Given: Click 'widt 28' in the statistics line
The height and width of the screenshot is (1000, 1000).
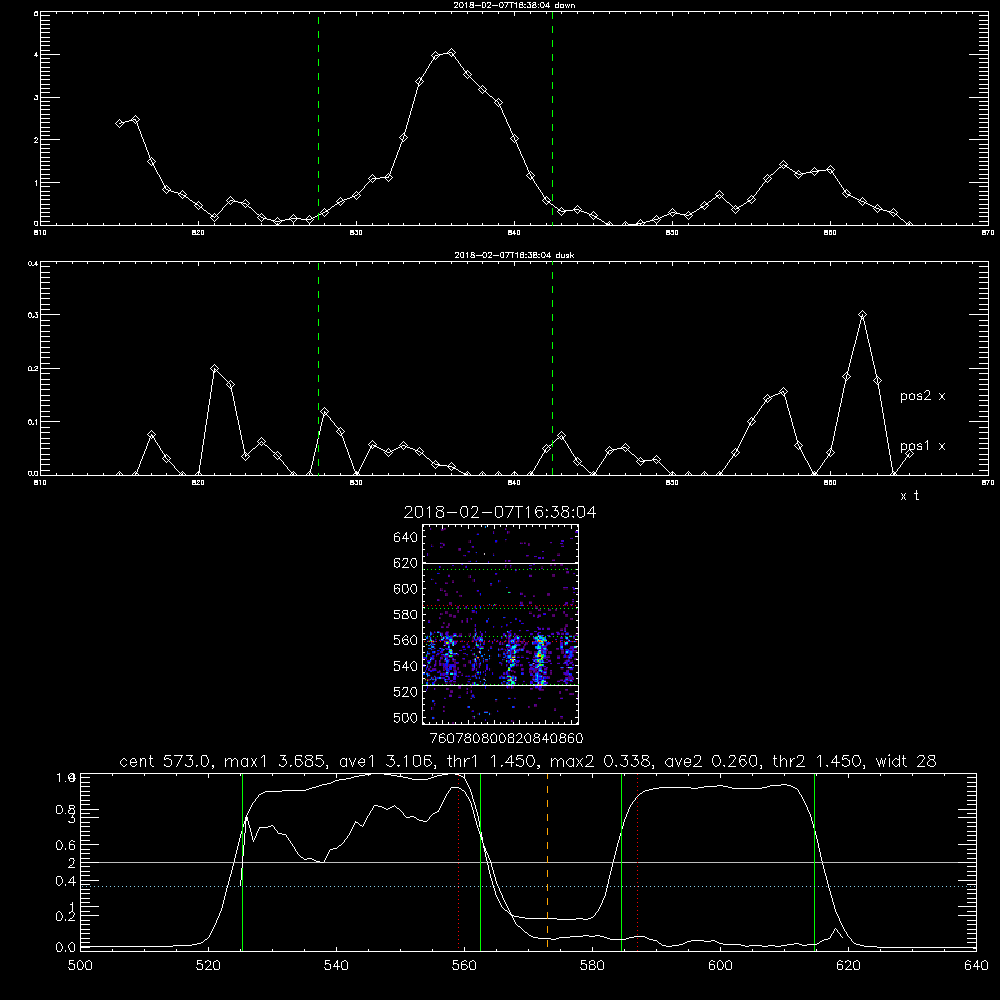Looking at the screenshot, I should click(908, 761).
